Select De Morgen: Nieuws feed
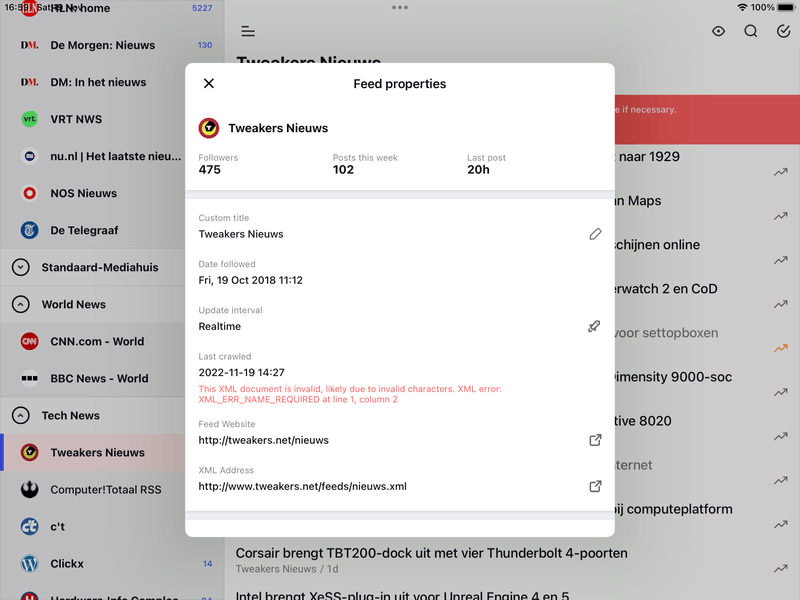Image resolution: width=800 pixels, height=600 pixels. 112,45
